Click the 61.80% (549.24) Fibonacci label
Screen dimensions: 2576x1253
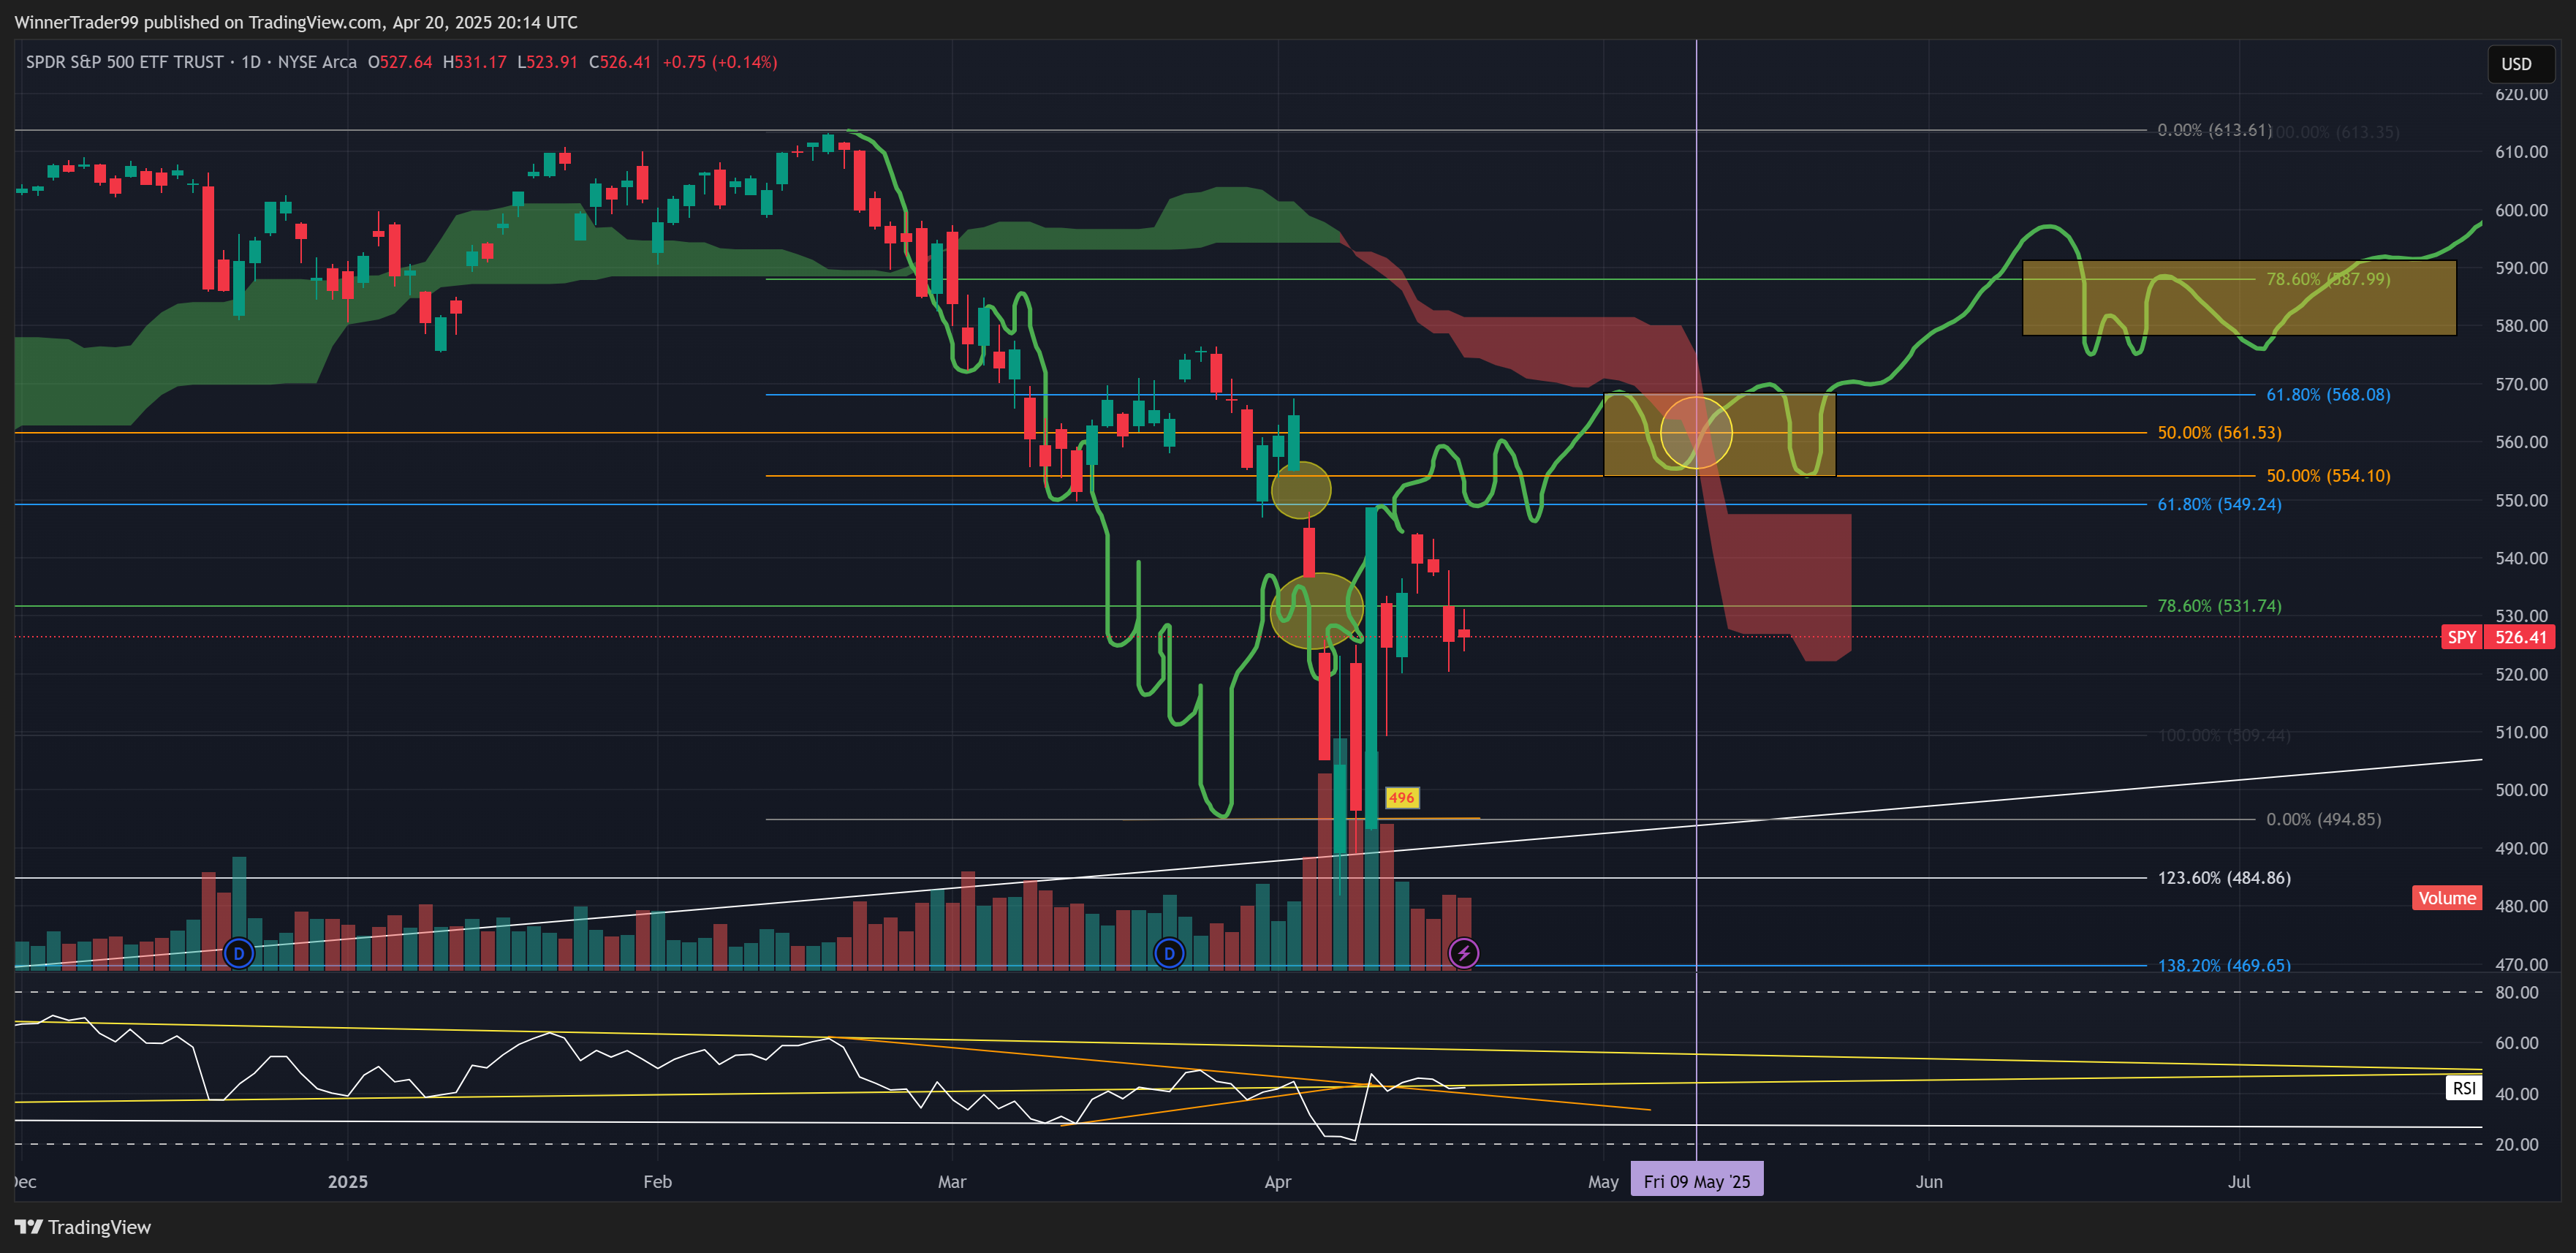tap(2219, 504)
